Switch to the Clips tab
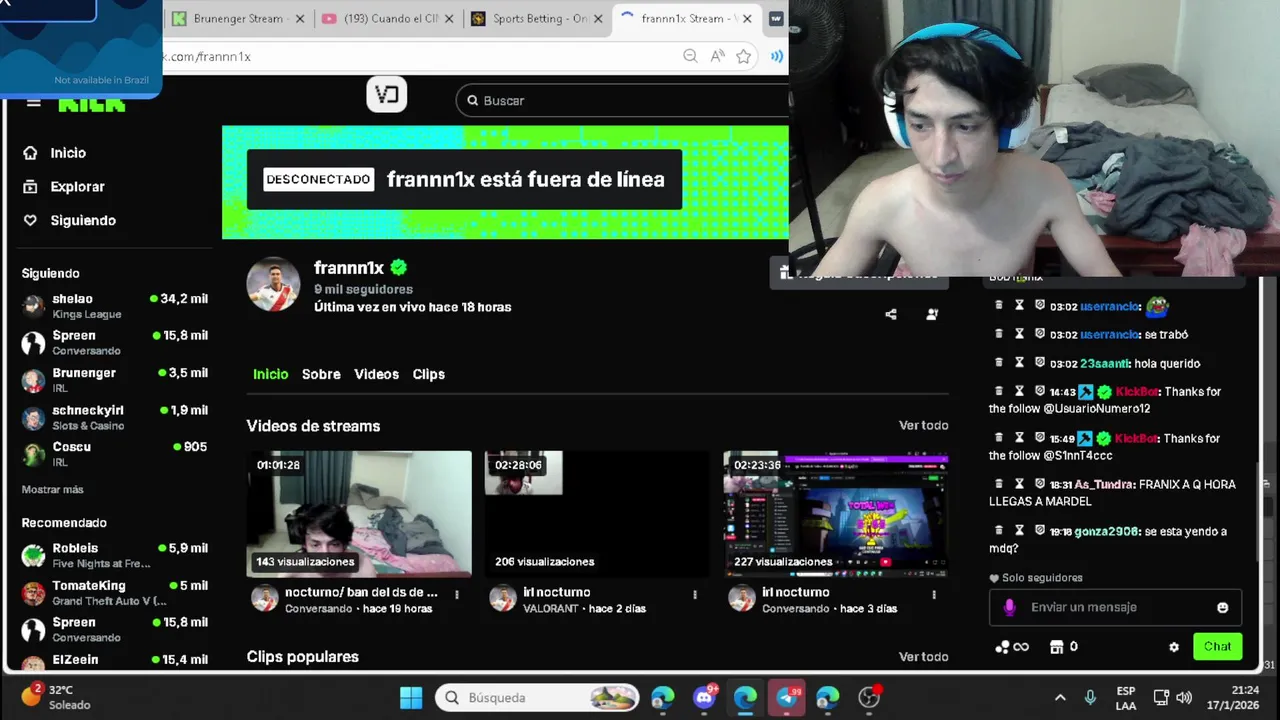Screen dimensions: 1280x720 point(428,374)
